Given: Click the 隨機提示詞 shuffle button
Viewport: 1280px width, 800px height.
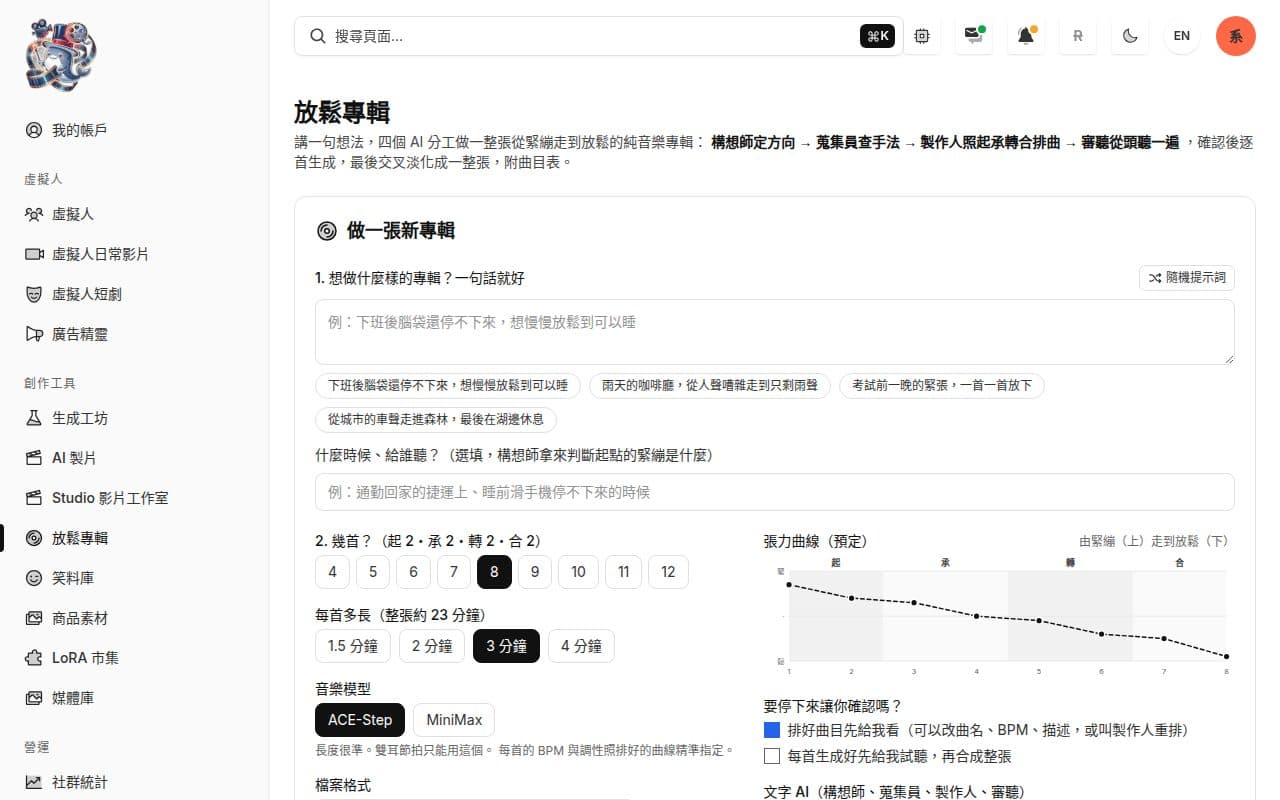Looking at the screenshot, I should pos(1187,278).
